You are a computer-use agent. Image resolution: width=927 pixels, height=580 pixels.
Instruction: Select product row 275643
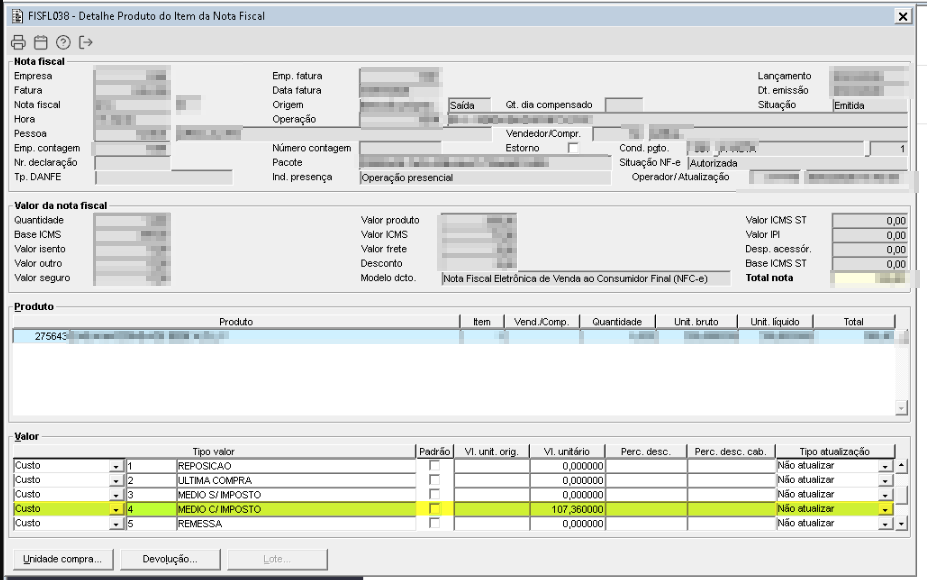click(x=454, y=336)
